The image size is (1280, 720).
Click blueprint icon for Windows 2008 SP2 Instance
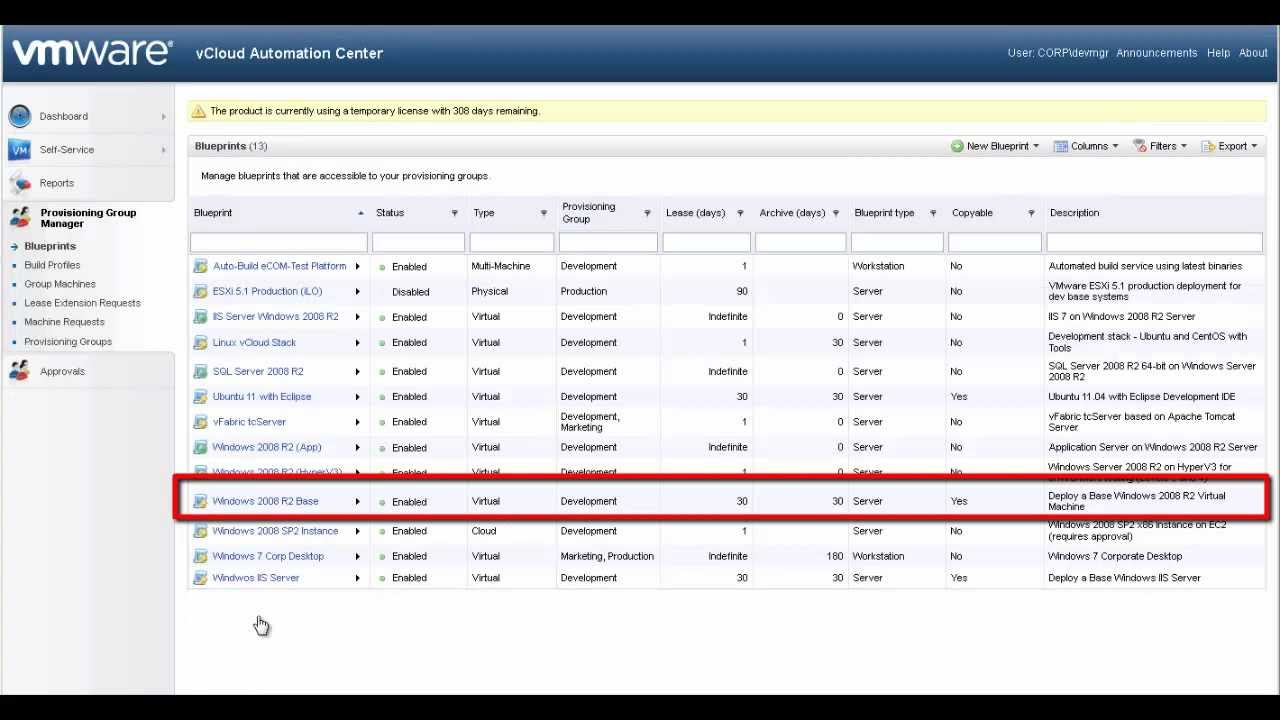coord(201,531)
